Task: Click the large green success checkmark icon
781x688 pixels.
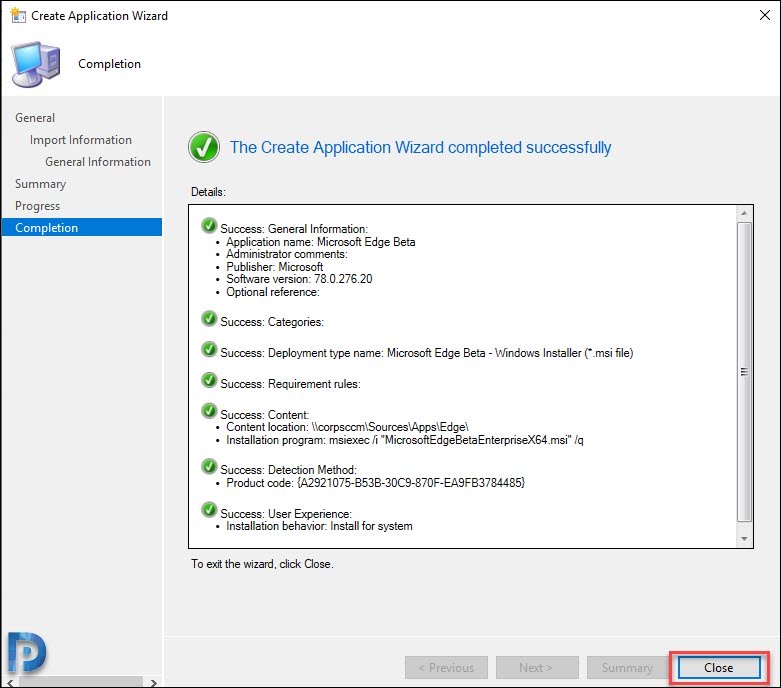Action: pyautogui.click(x=204, y=147)
